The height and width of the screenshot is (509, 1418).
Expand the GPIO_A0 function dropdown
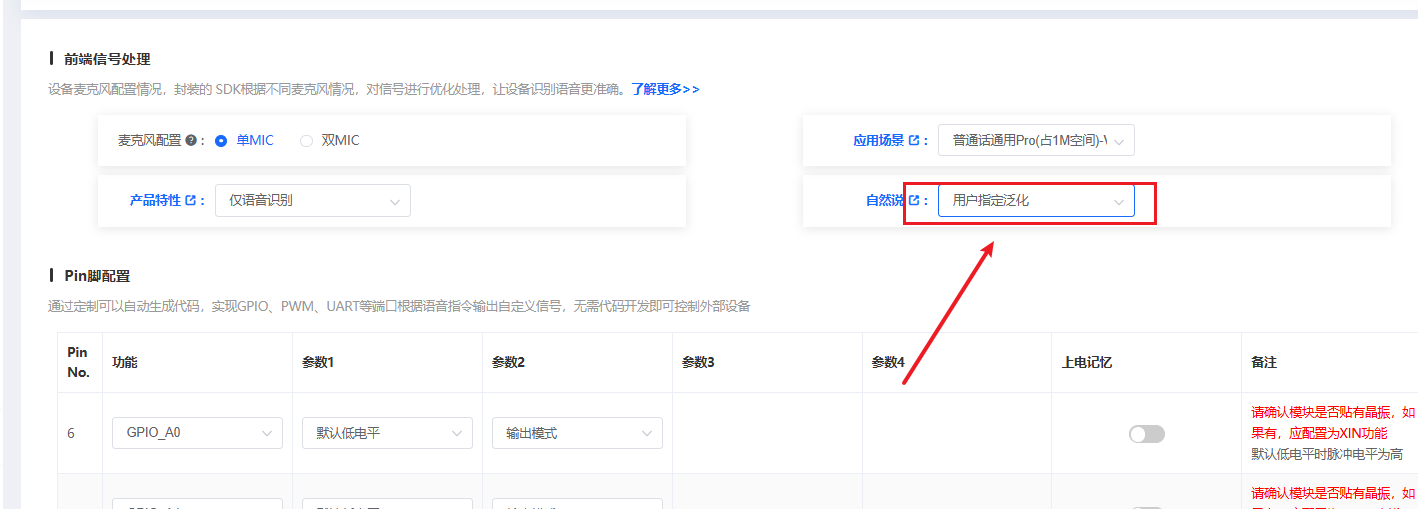192,433
